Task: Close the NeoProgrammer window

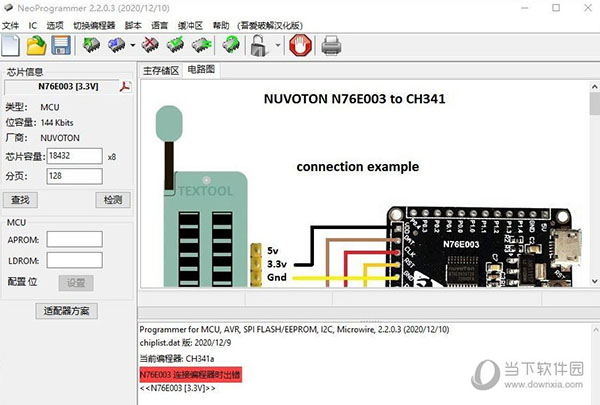Action: point(588,8)
